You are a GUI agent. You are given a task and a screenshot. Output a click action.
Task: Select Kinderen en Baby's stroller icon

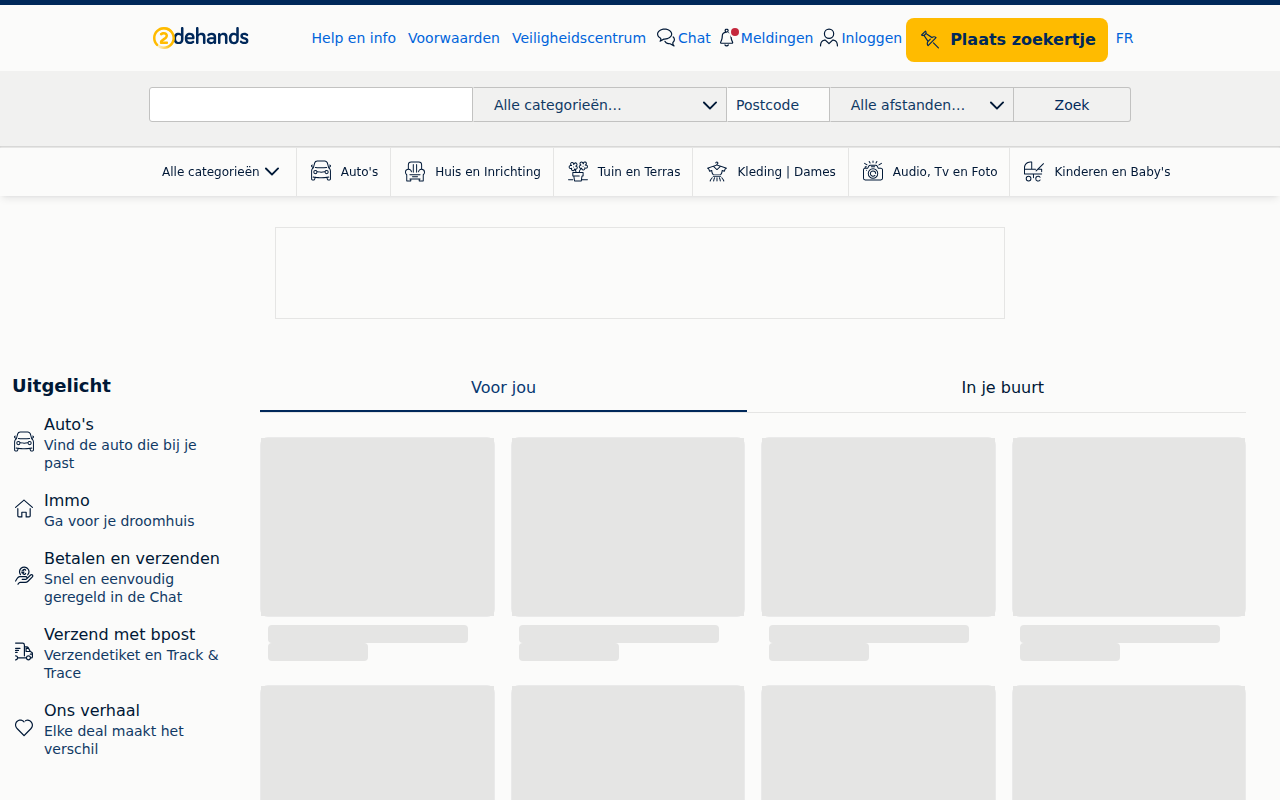[1034, 171]
